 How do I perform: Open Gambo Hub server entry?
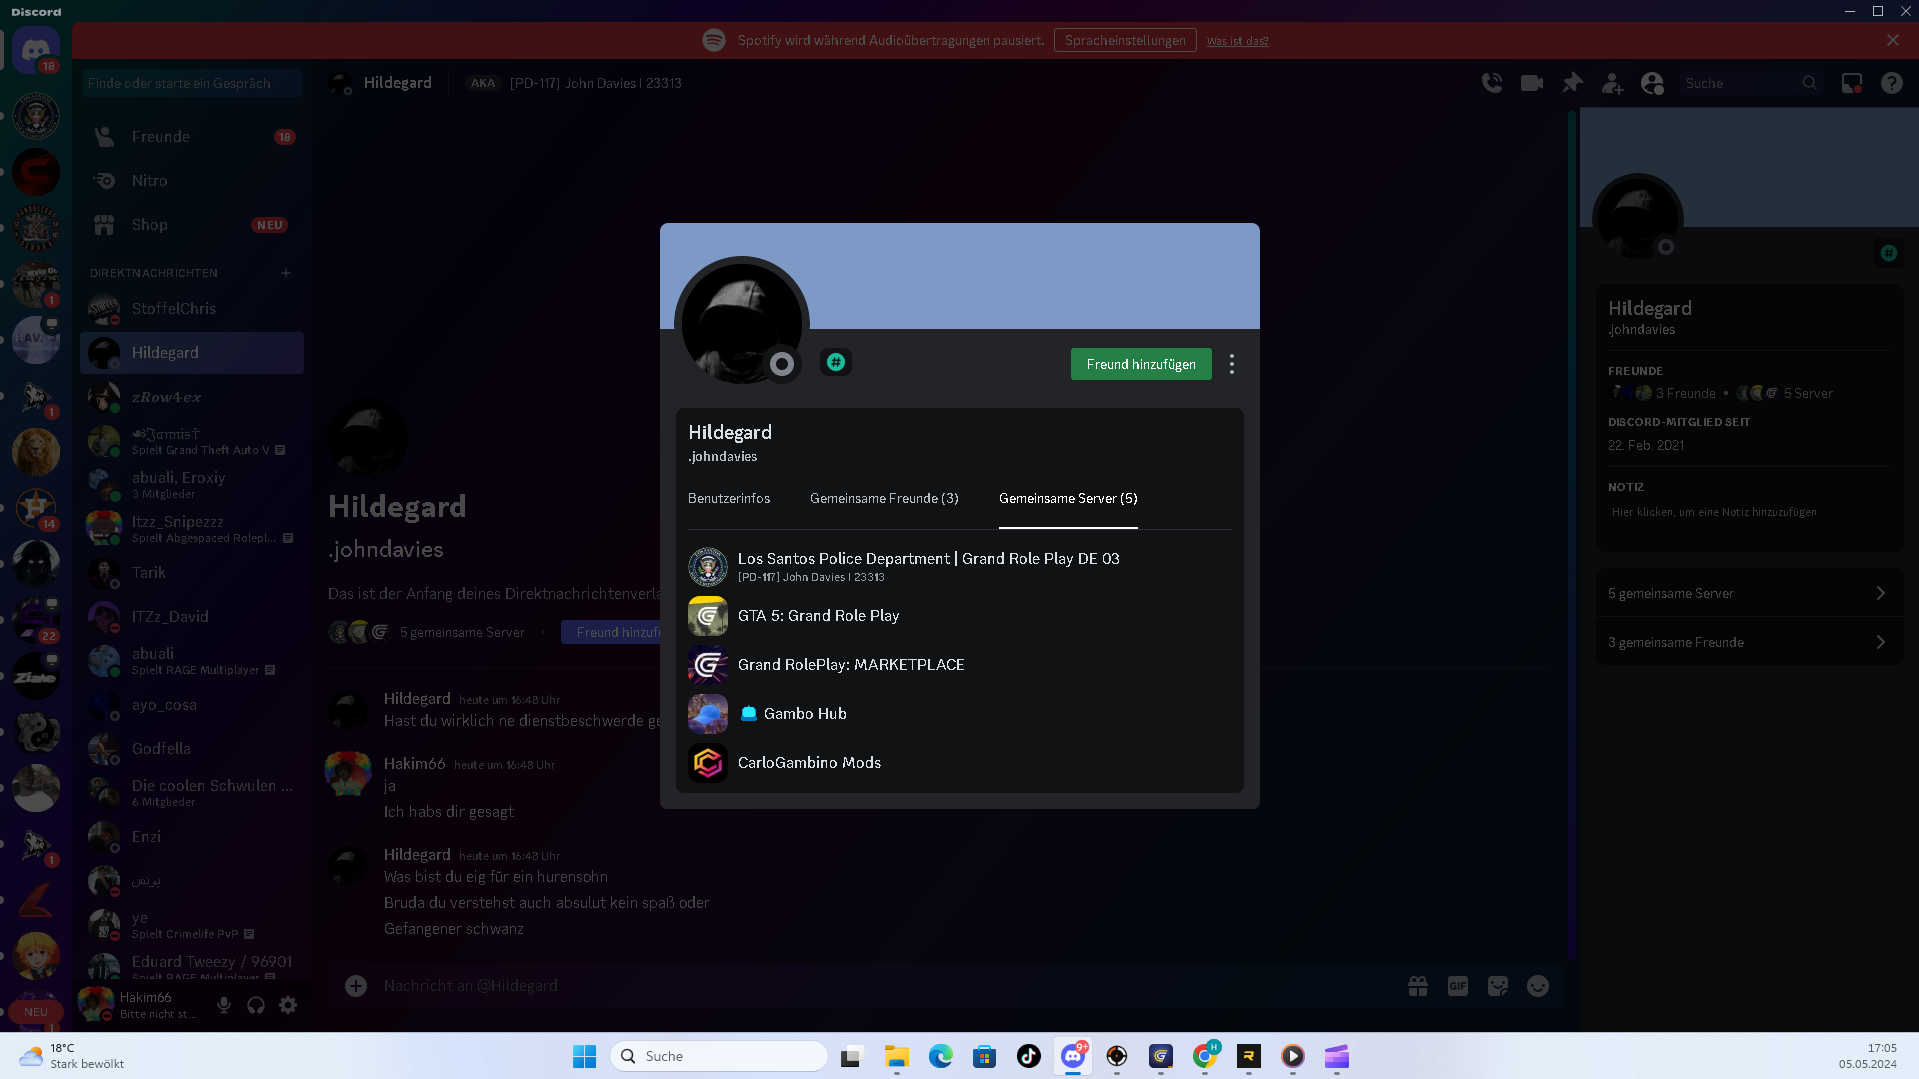point(959,714)
